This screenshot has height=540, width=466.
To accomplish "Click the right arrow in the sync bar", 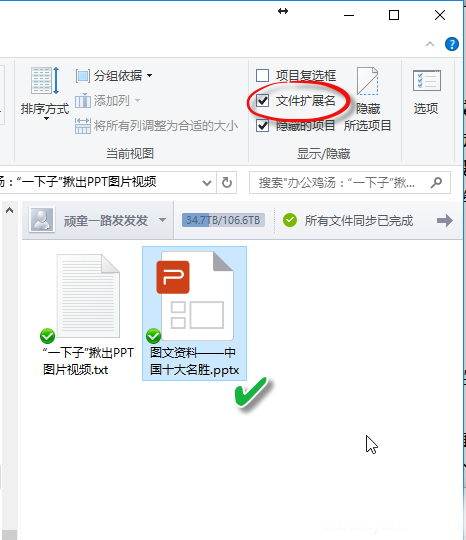I will tap(444, 220).
